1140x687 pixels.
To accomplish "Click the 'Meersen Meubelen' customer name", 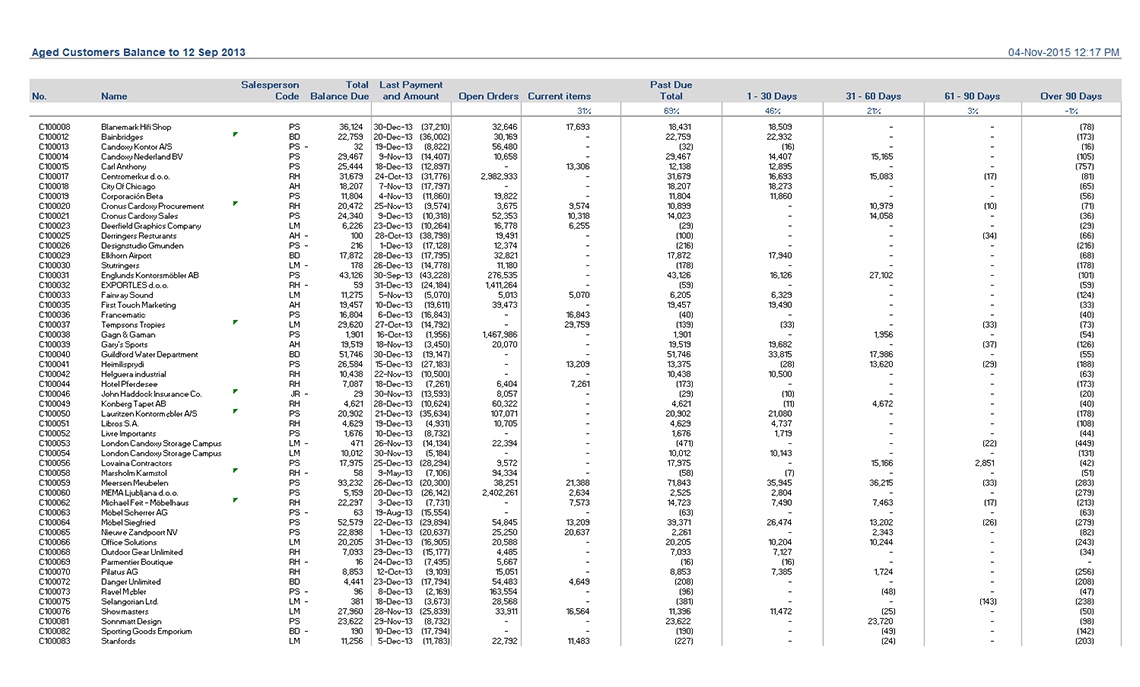I will tap(135, 483).
